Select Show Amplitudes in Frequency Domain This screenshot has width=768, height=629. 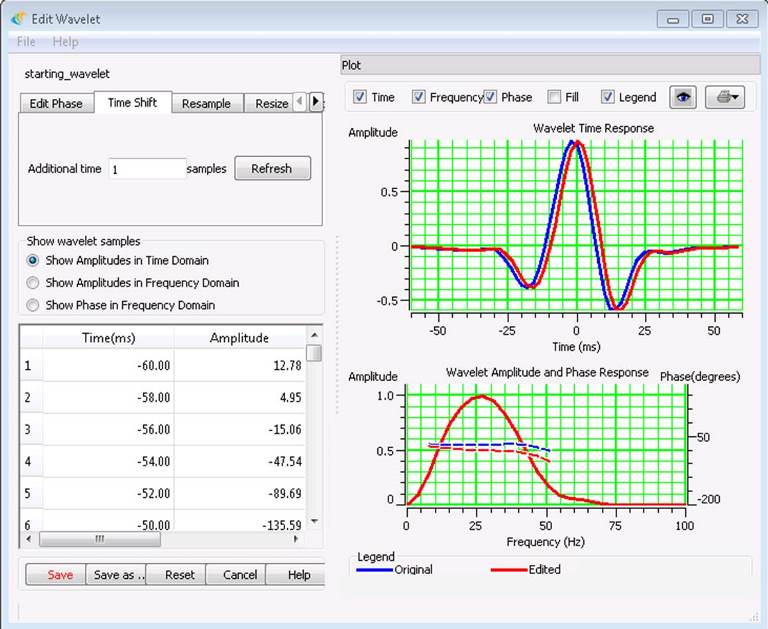click(x=33, y=283)
